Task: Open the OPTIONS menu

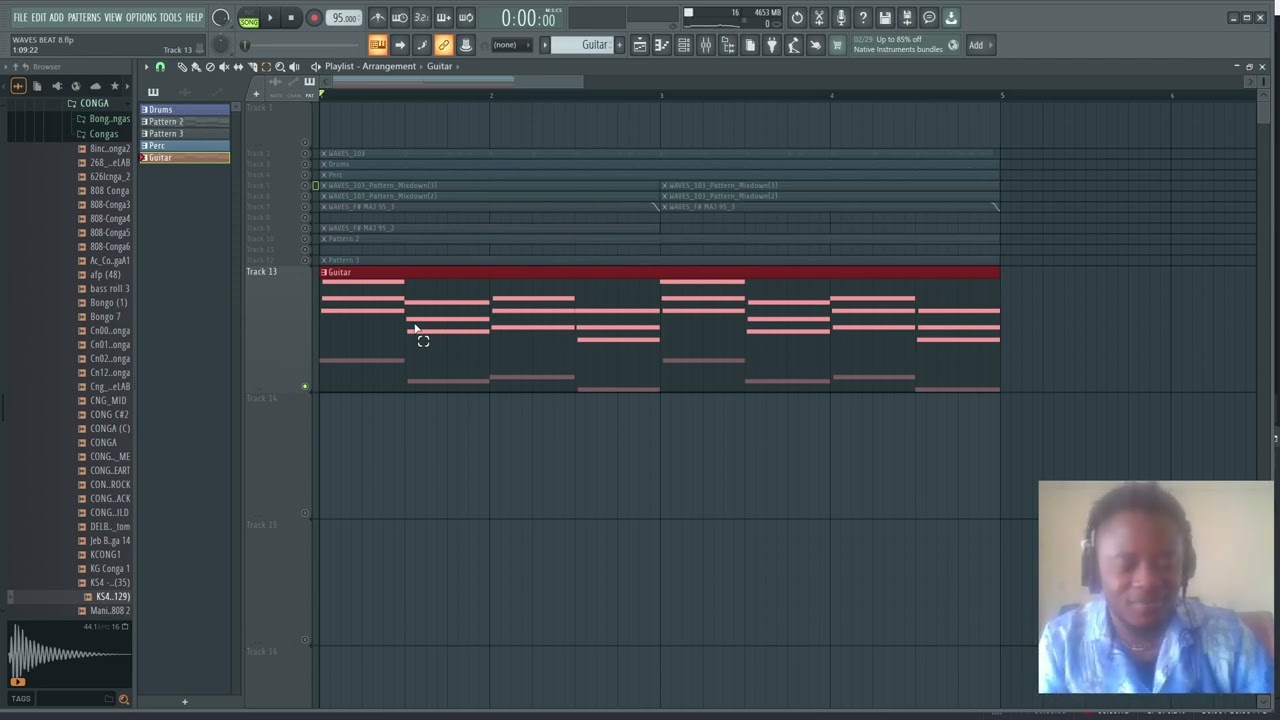Action: tap(141, 17)
